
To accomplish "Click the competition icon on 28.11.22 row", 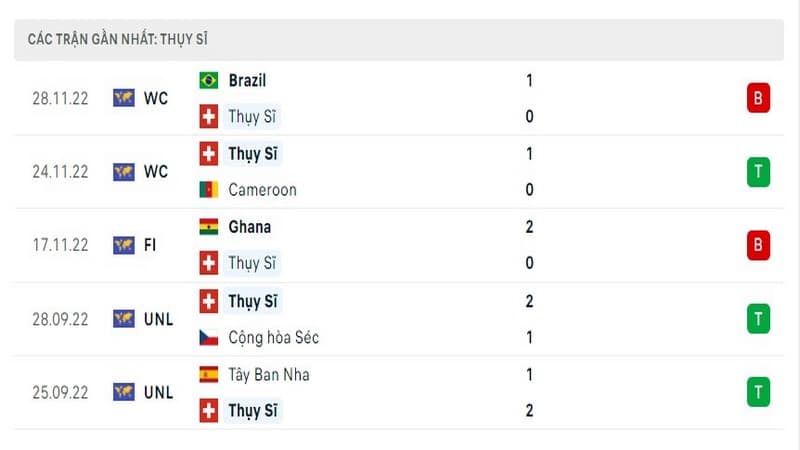I will pyautogui.click(x=124, y=98).
